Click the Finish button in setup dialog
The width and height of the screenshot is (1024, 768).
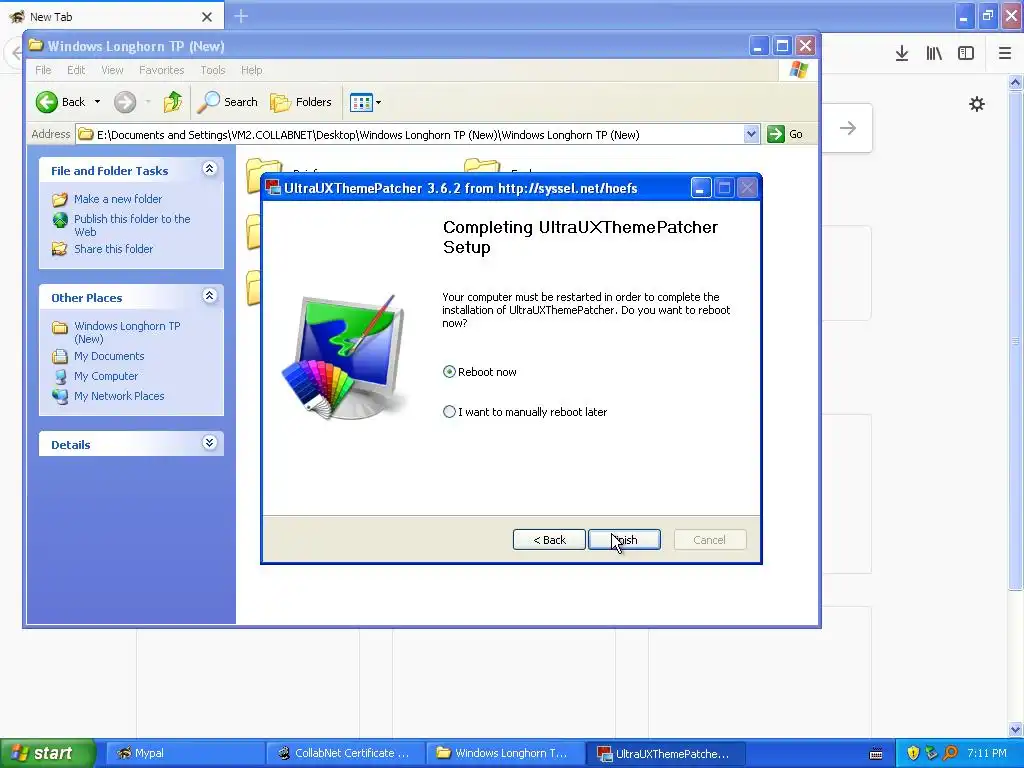pyautogui.click(x=624, y=540)
